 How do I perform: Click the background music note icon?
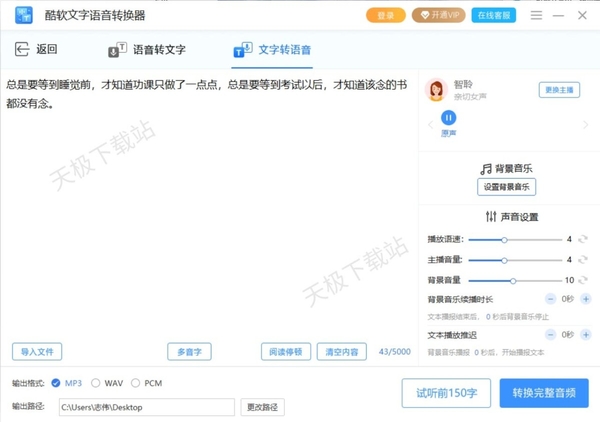coord(486,169)
